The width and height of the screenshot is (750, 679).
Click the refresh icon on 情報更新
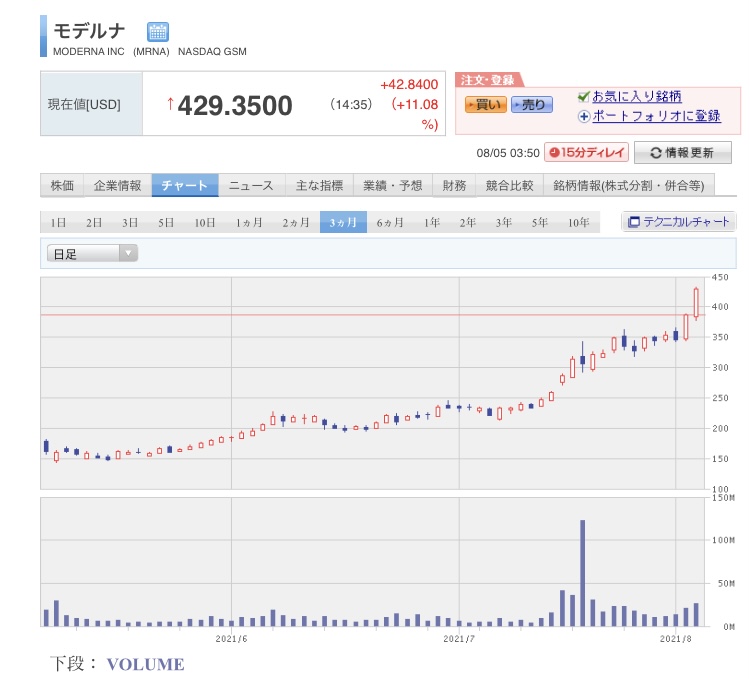coord(655,153)
